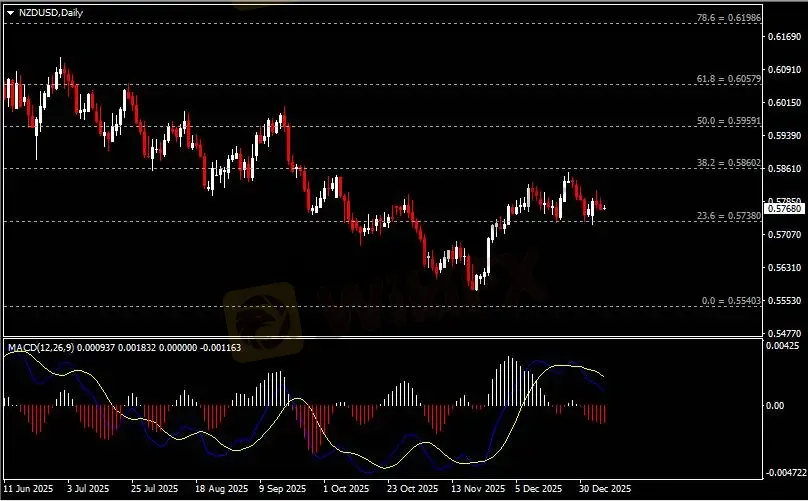Click -0.004722 on the MACD scale
Viewport: 808px width, 501px height.
click(x=785, y=473)
